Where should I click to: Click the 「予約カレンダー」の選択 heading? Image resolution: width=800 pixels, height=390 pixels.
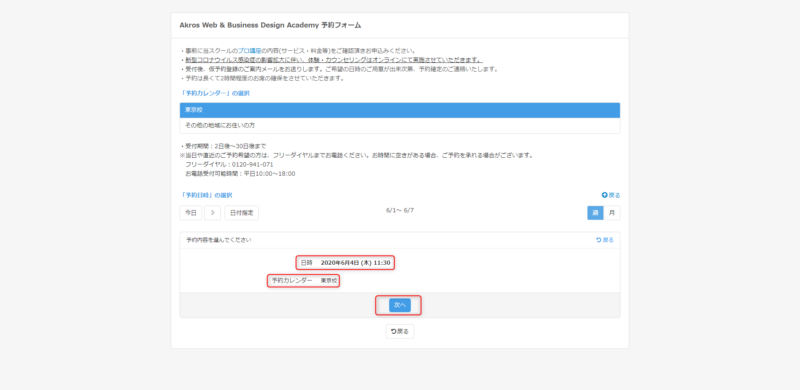pos(216,93)
